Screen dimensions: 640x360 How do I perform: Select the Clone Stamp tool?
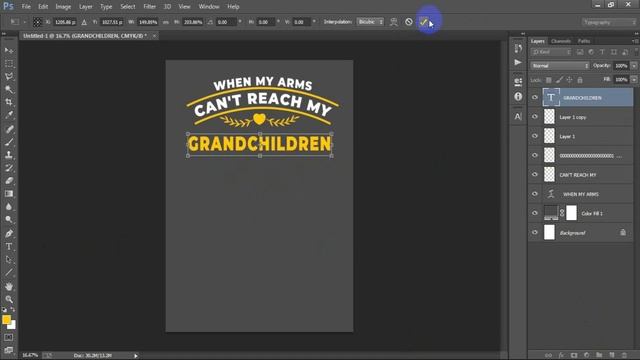[9, 155]
